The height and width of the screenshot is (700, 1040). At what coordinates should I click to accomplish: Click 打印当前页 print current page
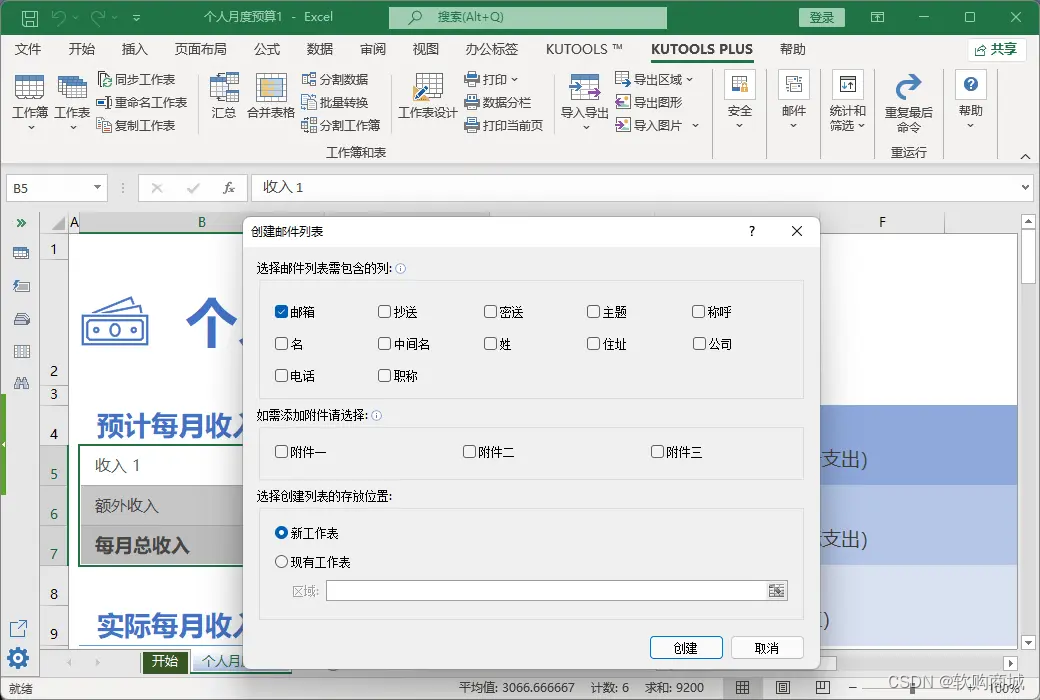point(504,125)
